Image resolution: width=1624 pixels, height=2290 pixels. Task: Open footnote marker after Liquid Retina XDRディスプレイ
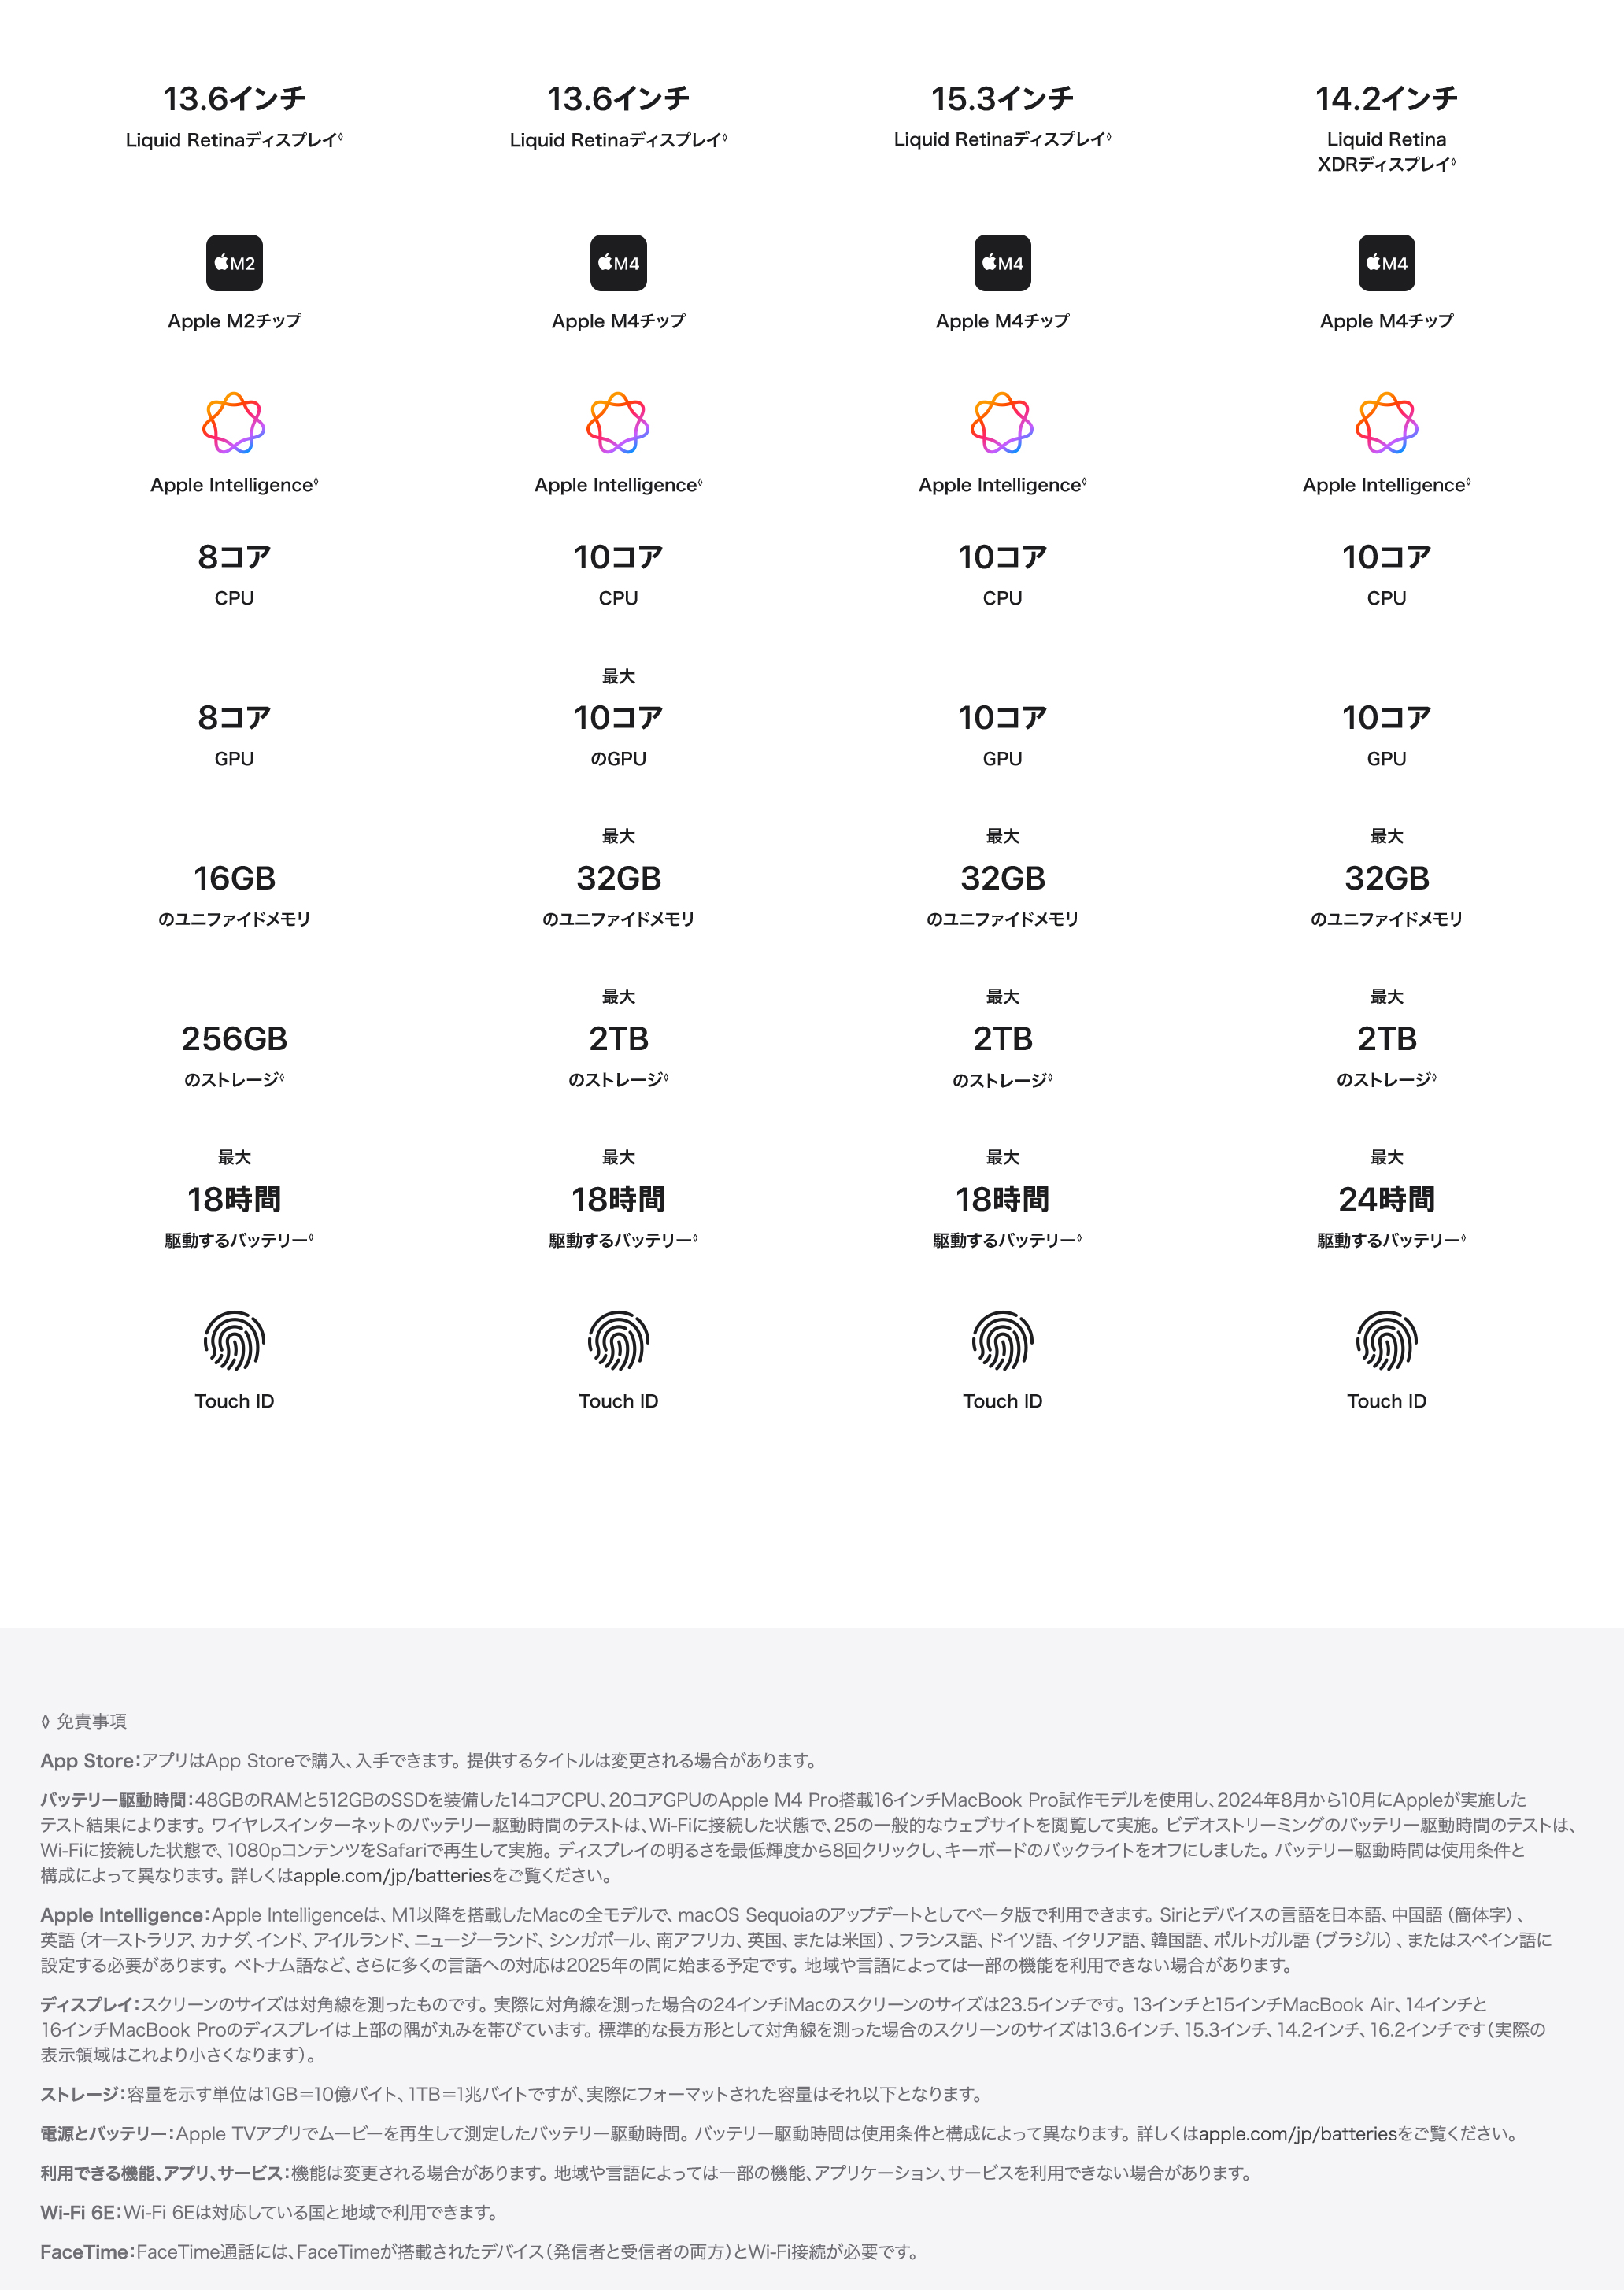coord(1453,161)
